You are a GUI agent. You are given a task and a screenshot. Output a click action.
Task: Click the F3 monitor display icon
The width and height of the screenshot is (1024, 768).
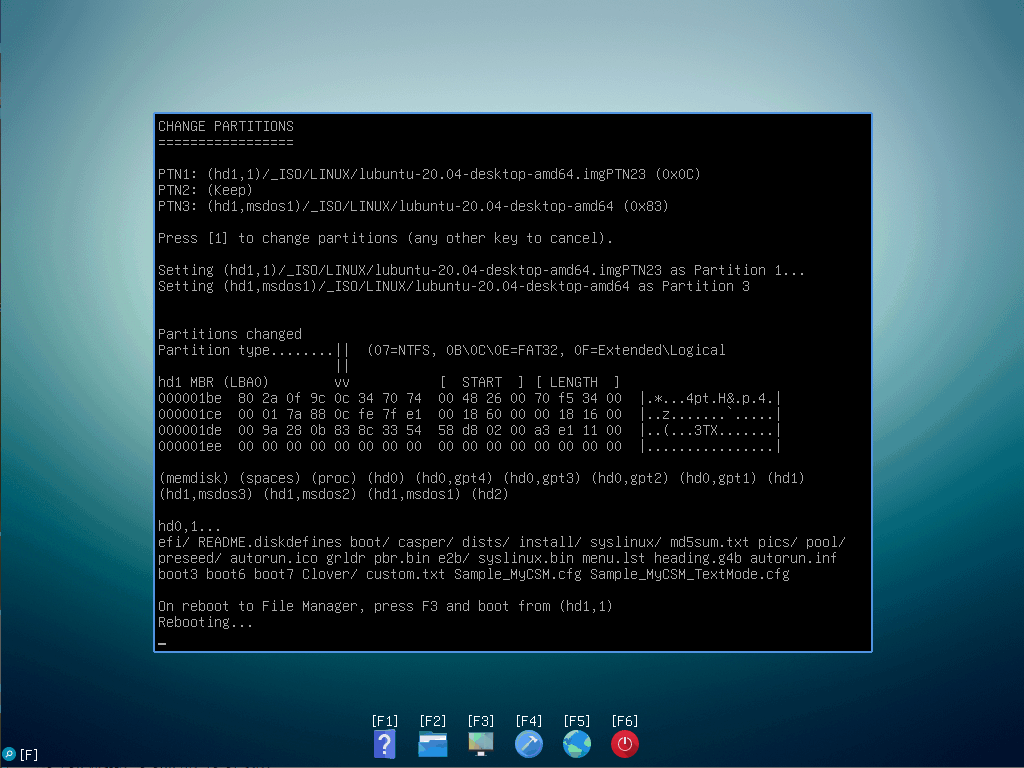[481, 744]
